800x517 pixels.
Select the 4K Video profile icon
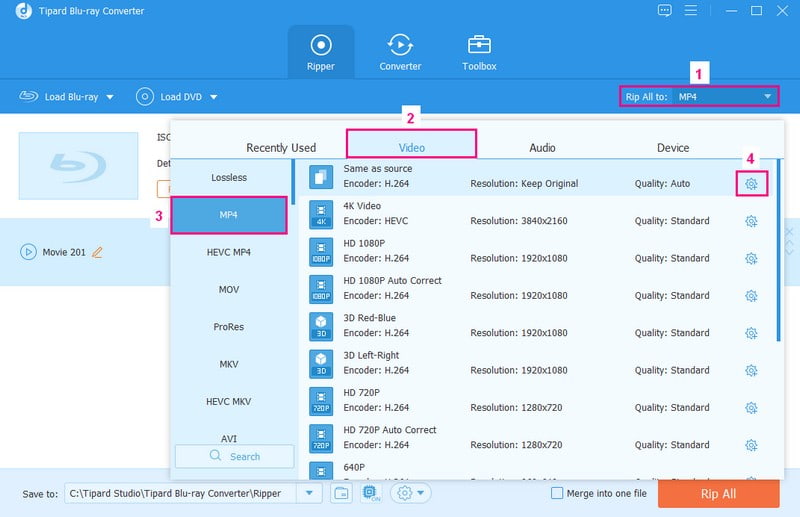click(321, 214)
